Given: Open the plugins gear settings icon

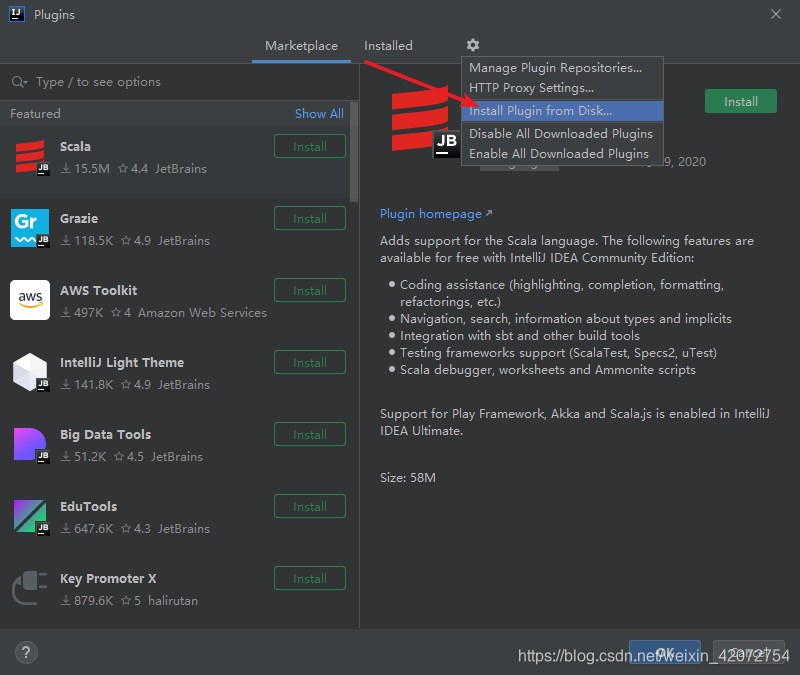Looking at the screenshot, I should click(473, 45).
